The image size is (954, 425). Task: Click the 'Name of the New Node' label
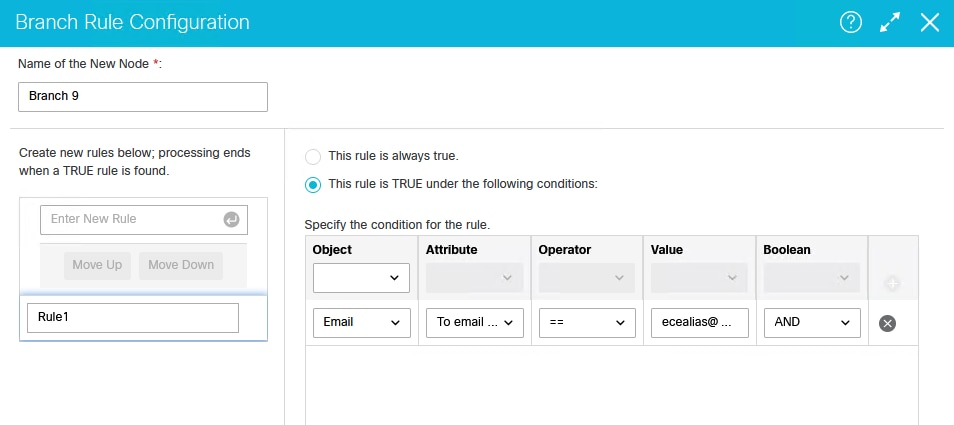[90, 64]
